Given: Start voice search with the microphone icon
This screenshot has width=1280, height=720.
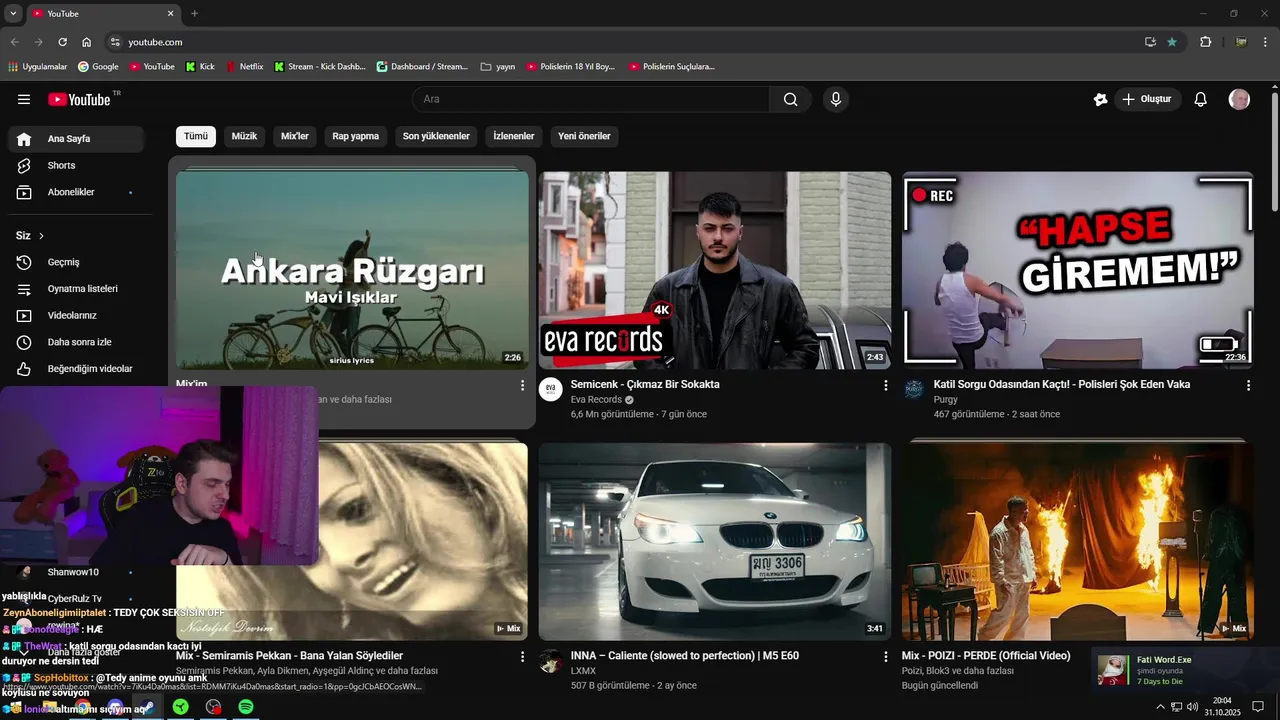Looking at the screenshot, I should (x=836, y=99).
